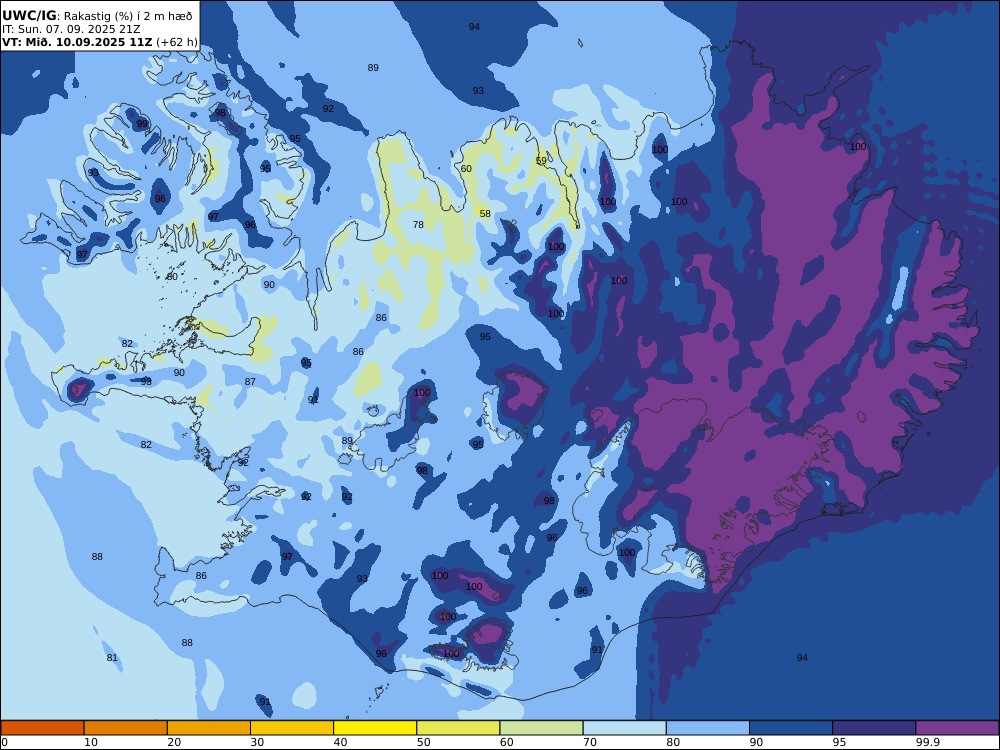1000x750 pixels.
Task: Click the legend tick label '10'
Action: [91, 742]
